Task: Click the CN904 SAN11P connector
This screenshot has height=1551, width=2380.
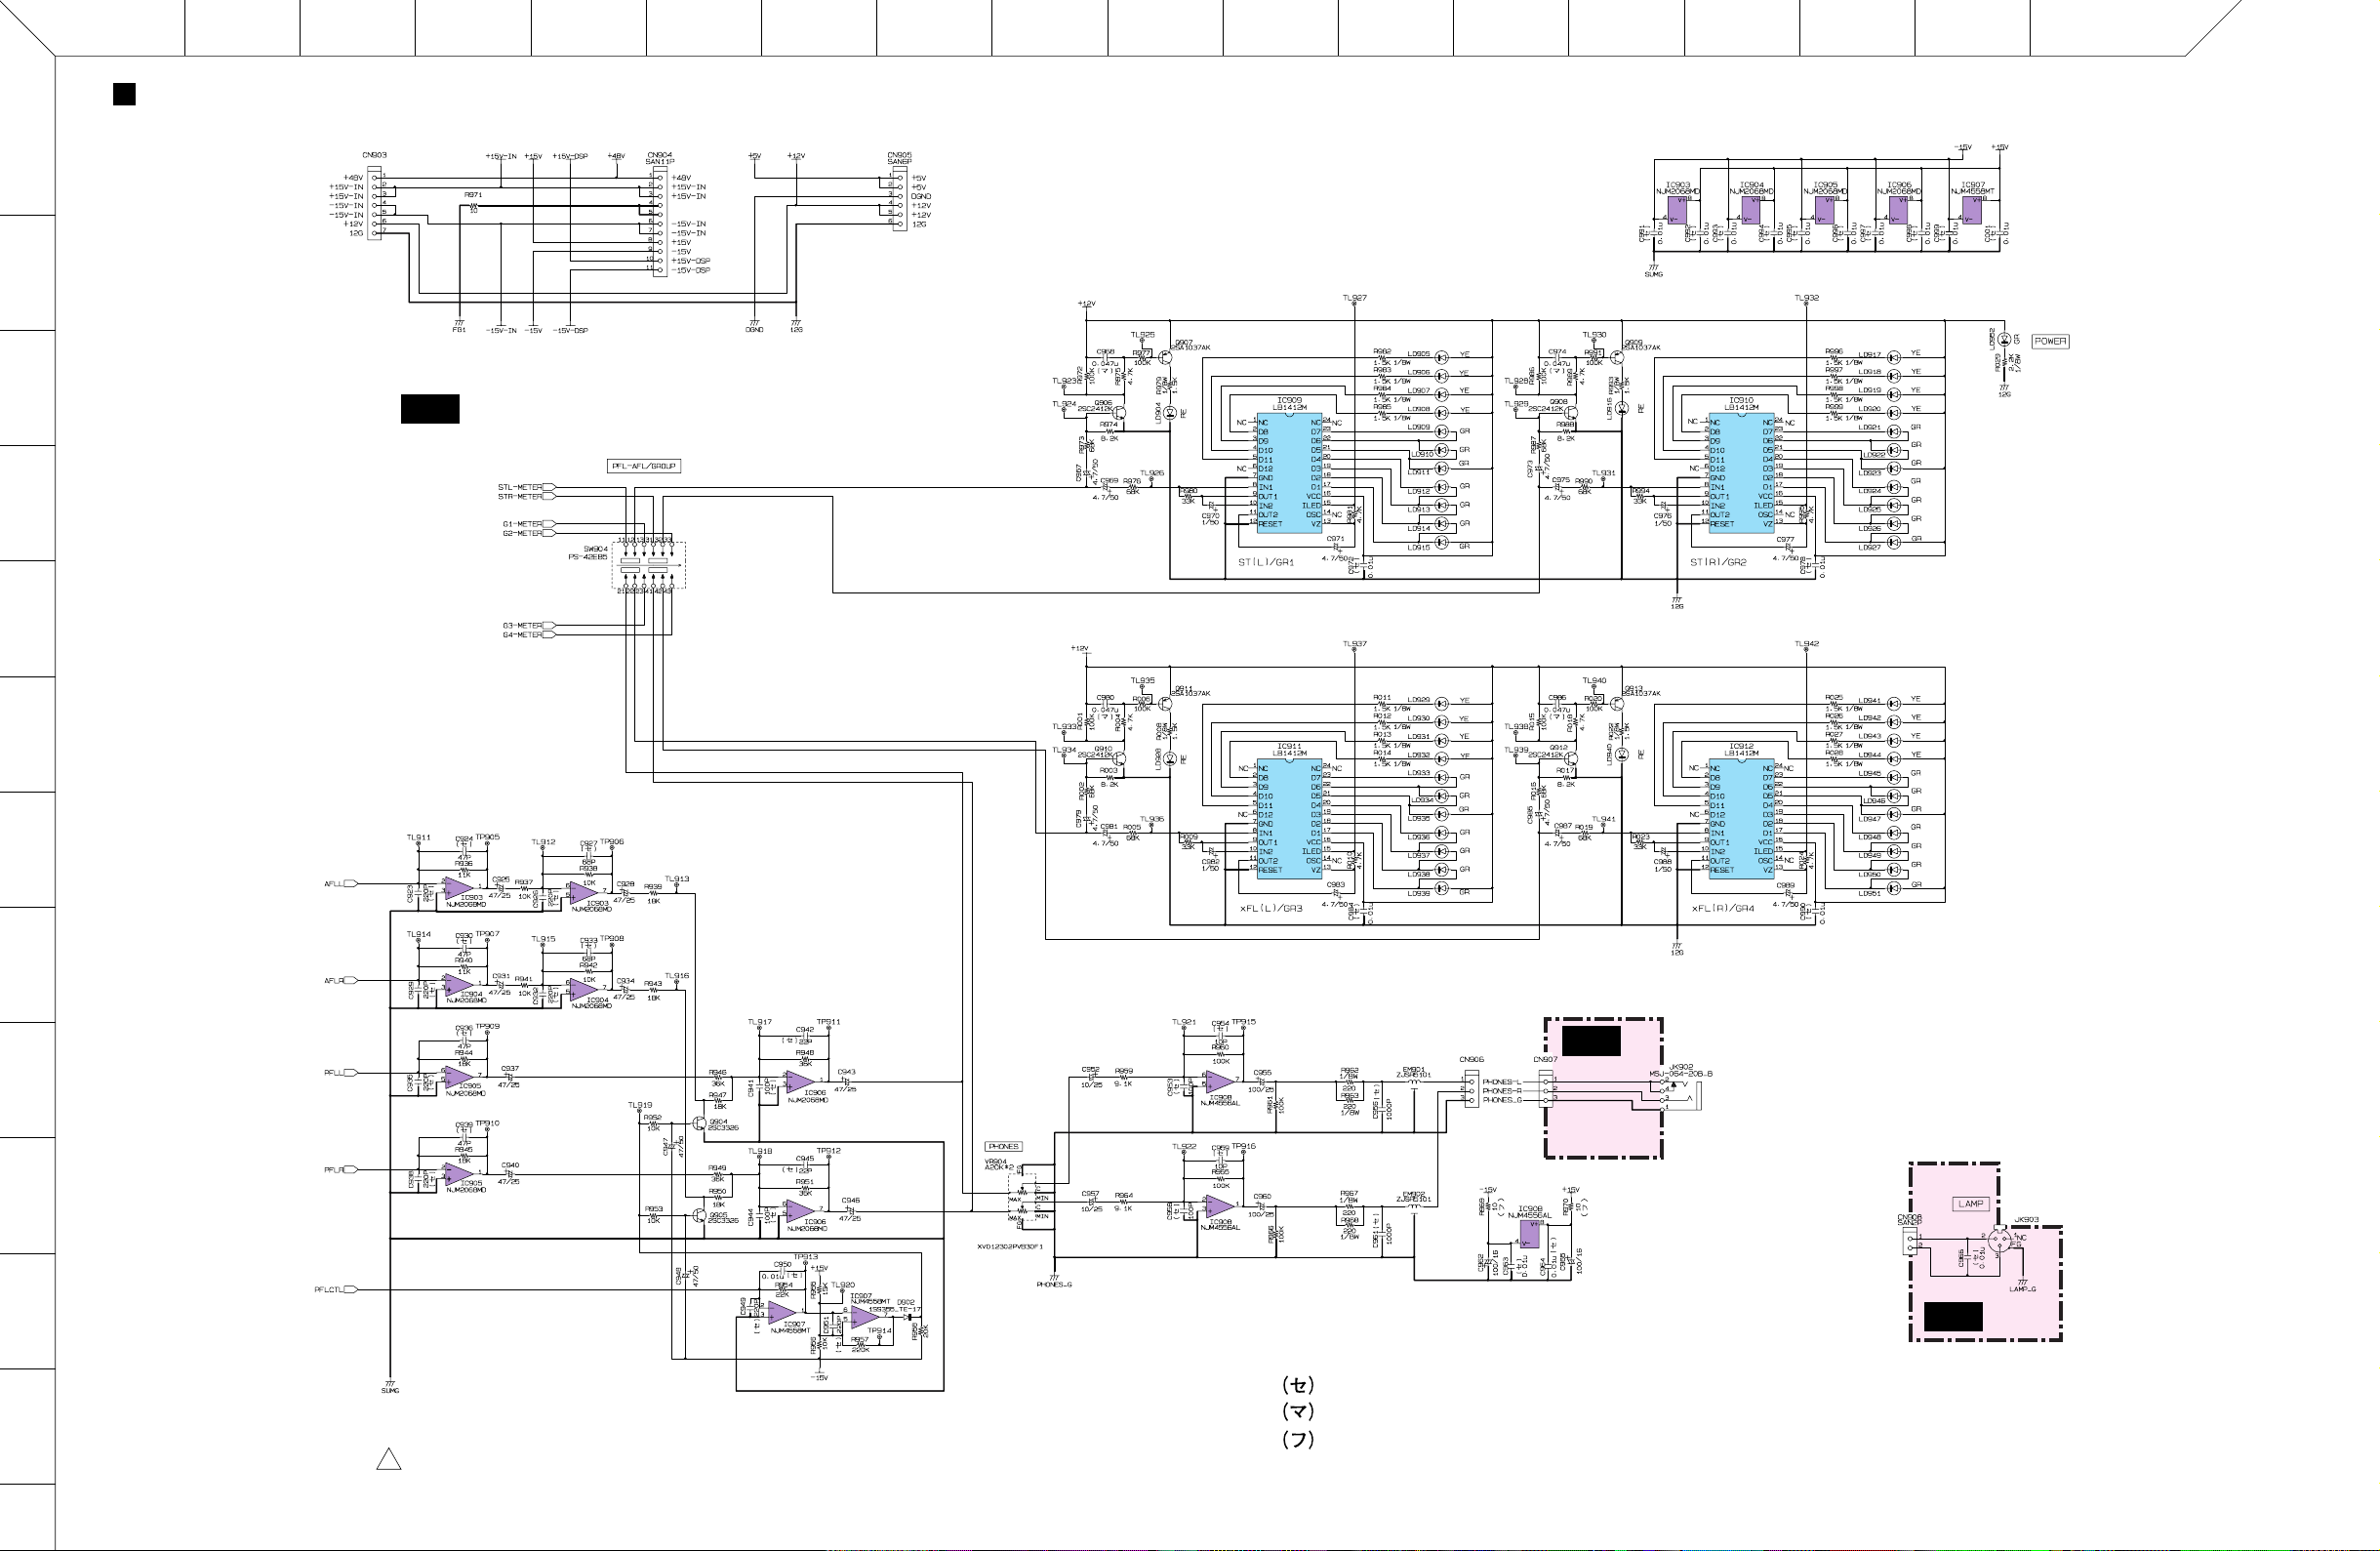Action: tap(659, 222)
